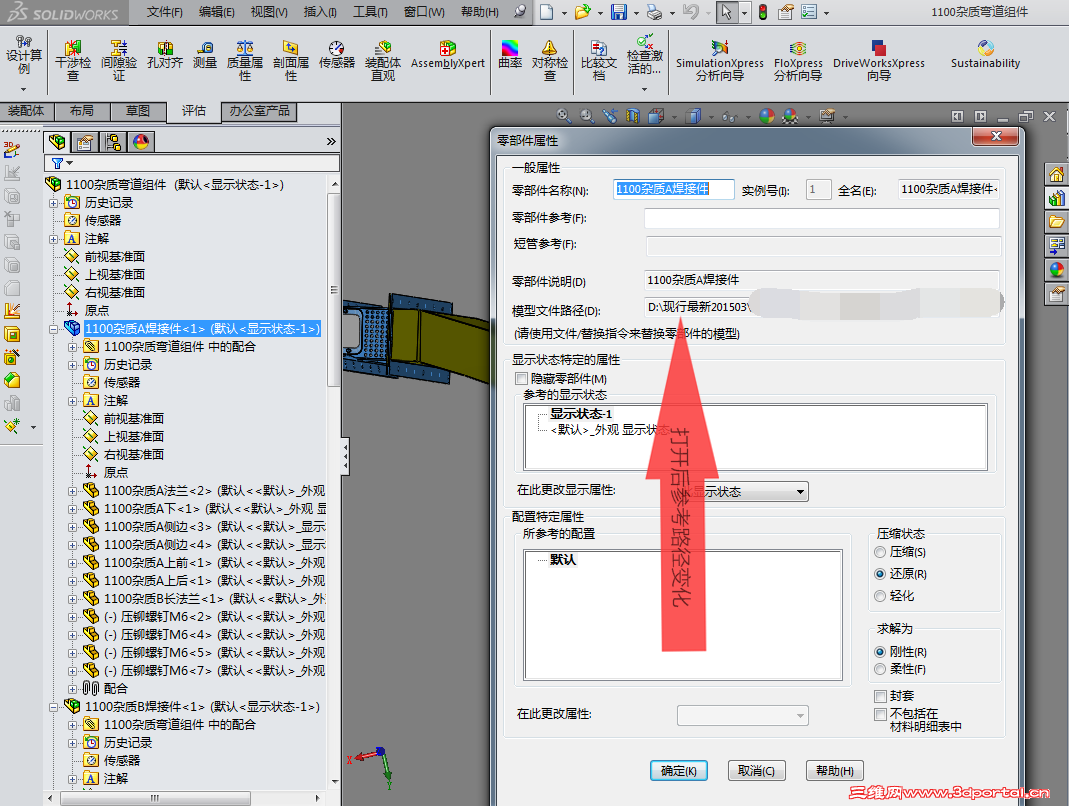Click the rebuild traffic light icon
Image resolution: width=1069 pixels, height=806 pixels.
pos(763,12)
